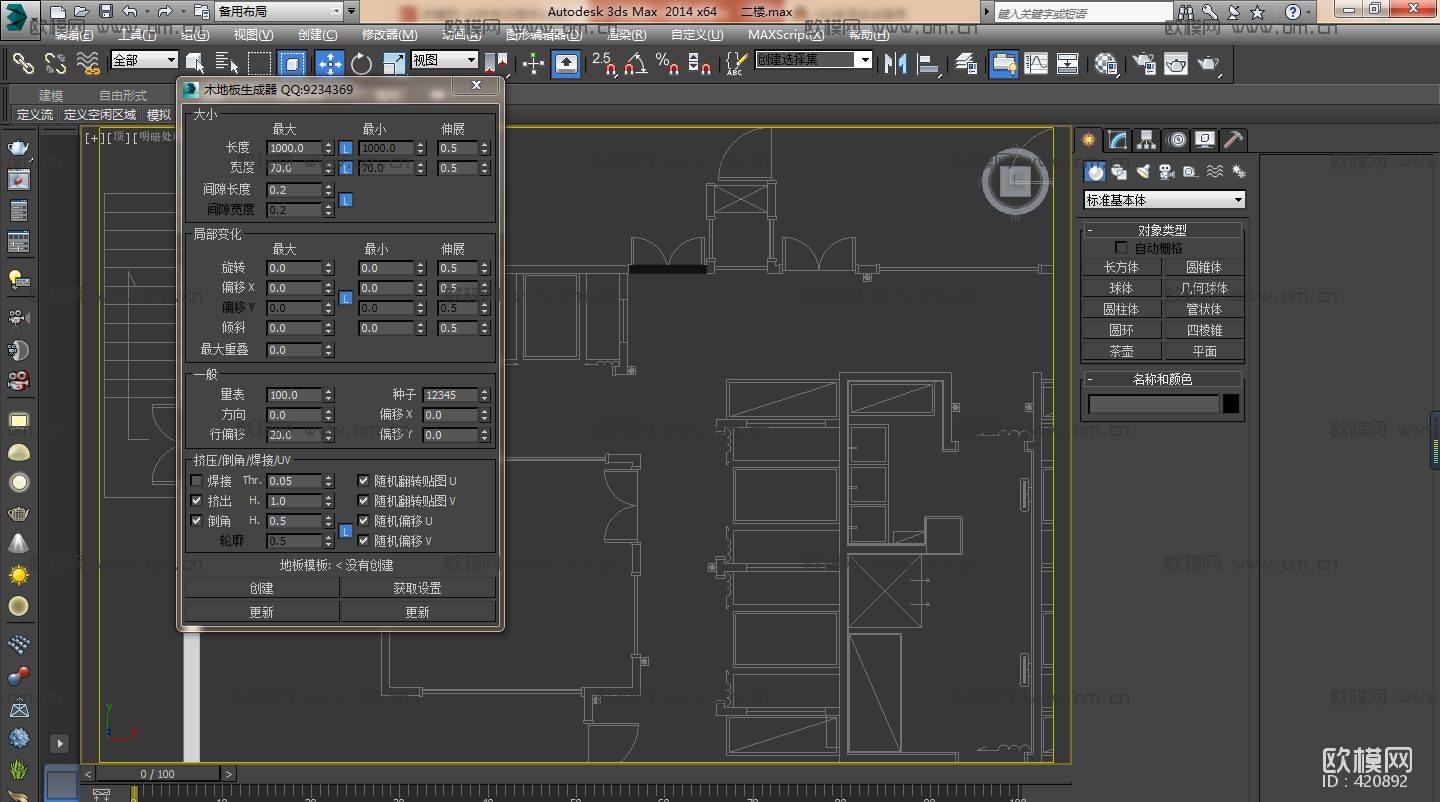The height and width of the screenshot is (802, 1440).
Task: Open the Material Editor from the toolbar
Action: pyautogui.click(x=1105, y=63)
